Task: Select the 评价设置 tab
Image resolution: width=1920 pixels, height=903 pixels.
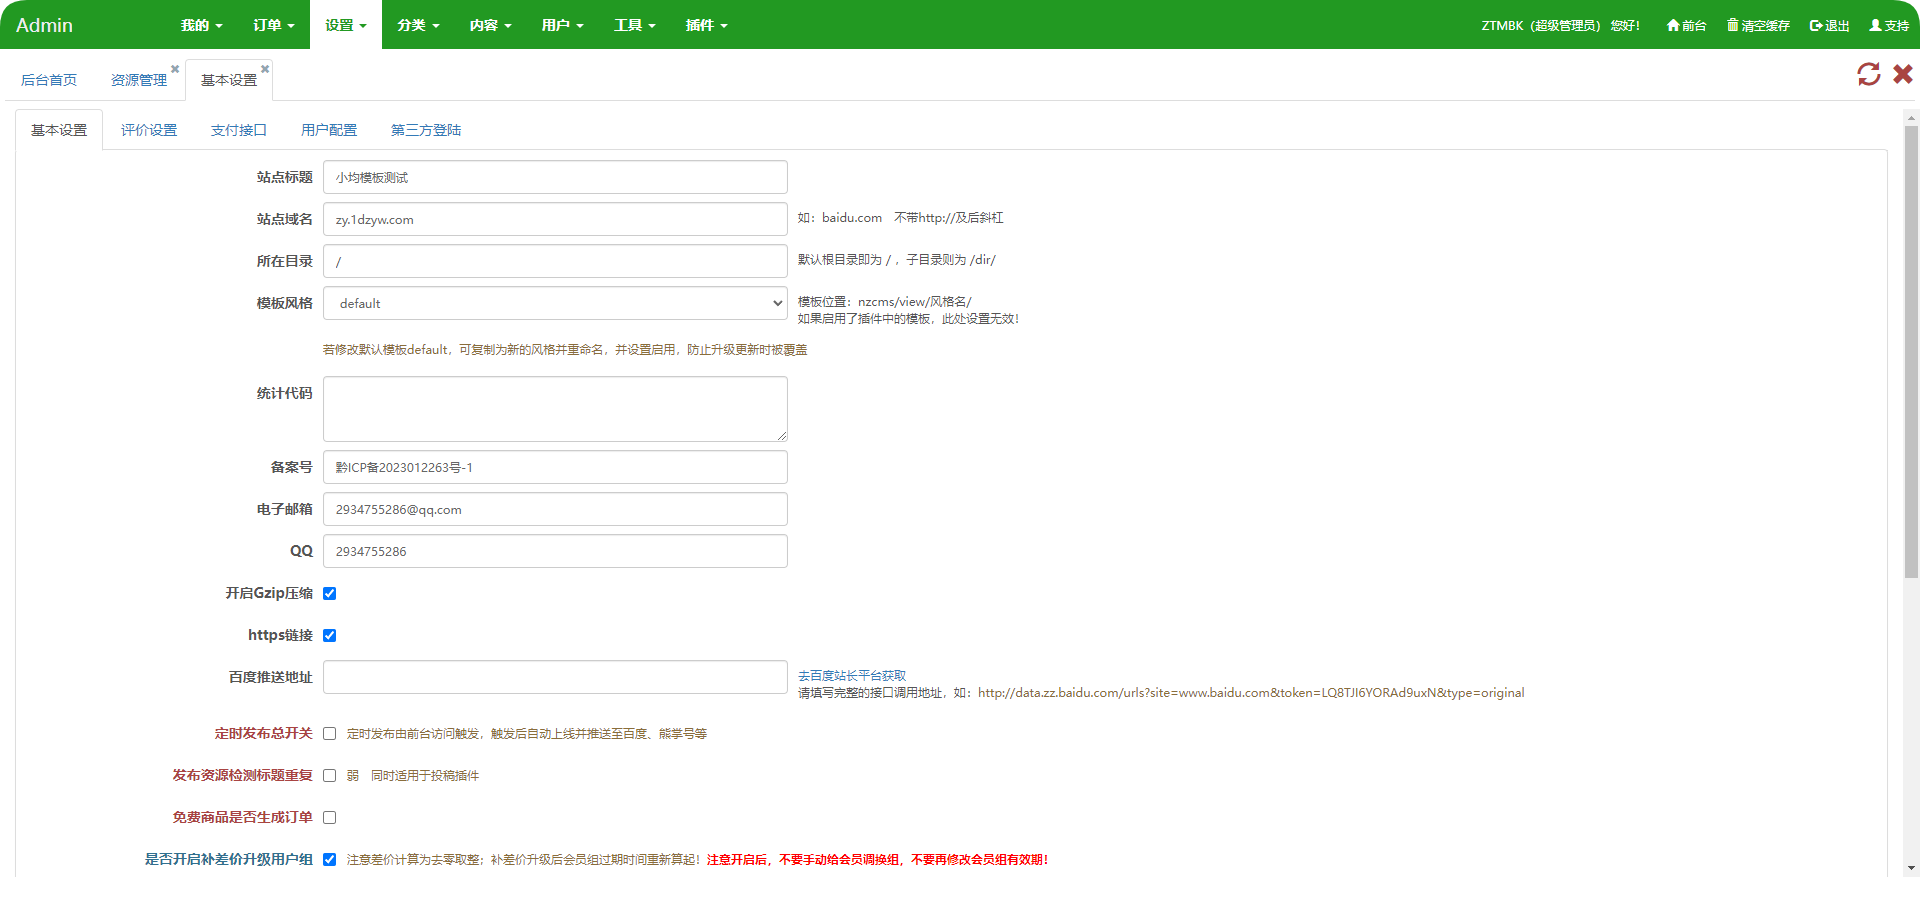Action: click(x=149, y=130)
